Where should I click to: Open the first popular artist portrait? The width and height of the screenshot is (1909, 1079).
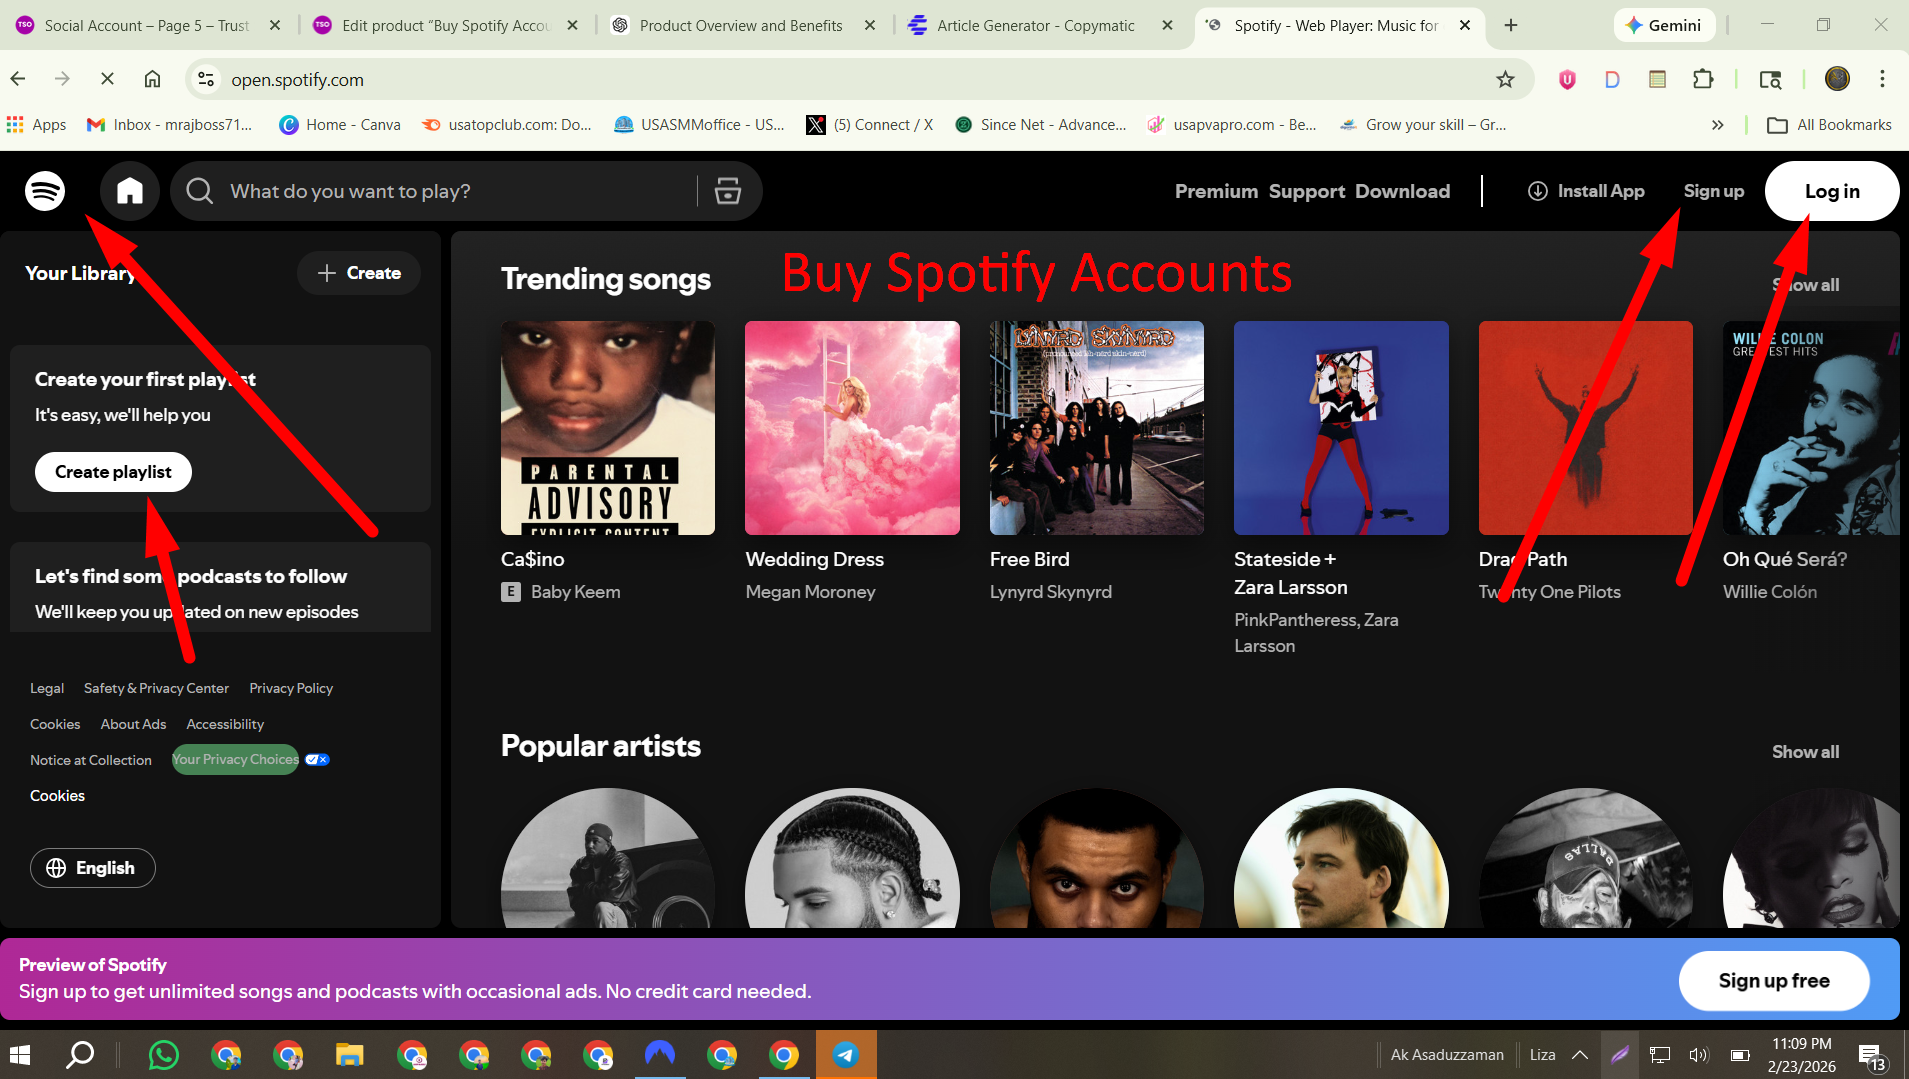[x=608, y=858]
